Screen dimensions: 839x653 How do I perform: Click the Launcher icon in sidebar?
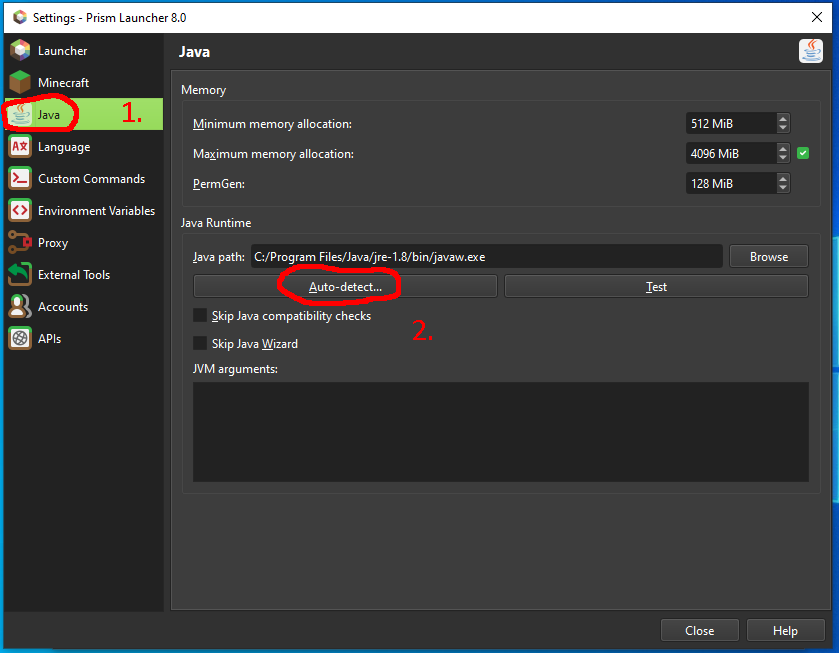point(20,51)
